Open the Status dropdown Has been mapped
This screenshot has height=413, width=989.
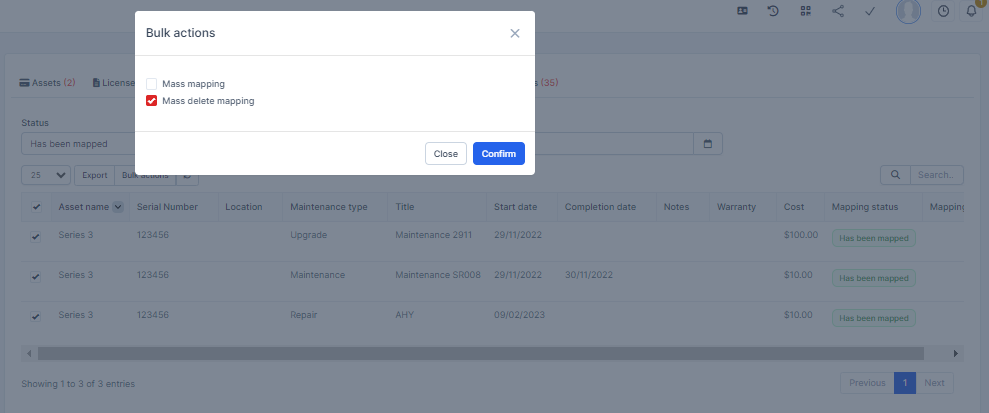click(x=78, y=144)
